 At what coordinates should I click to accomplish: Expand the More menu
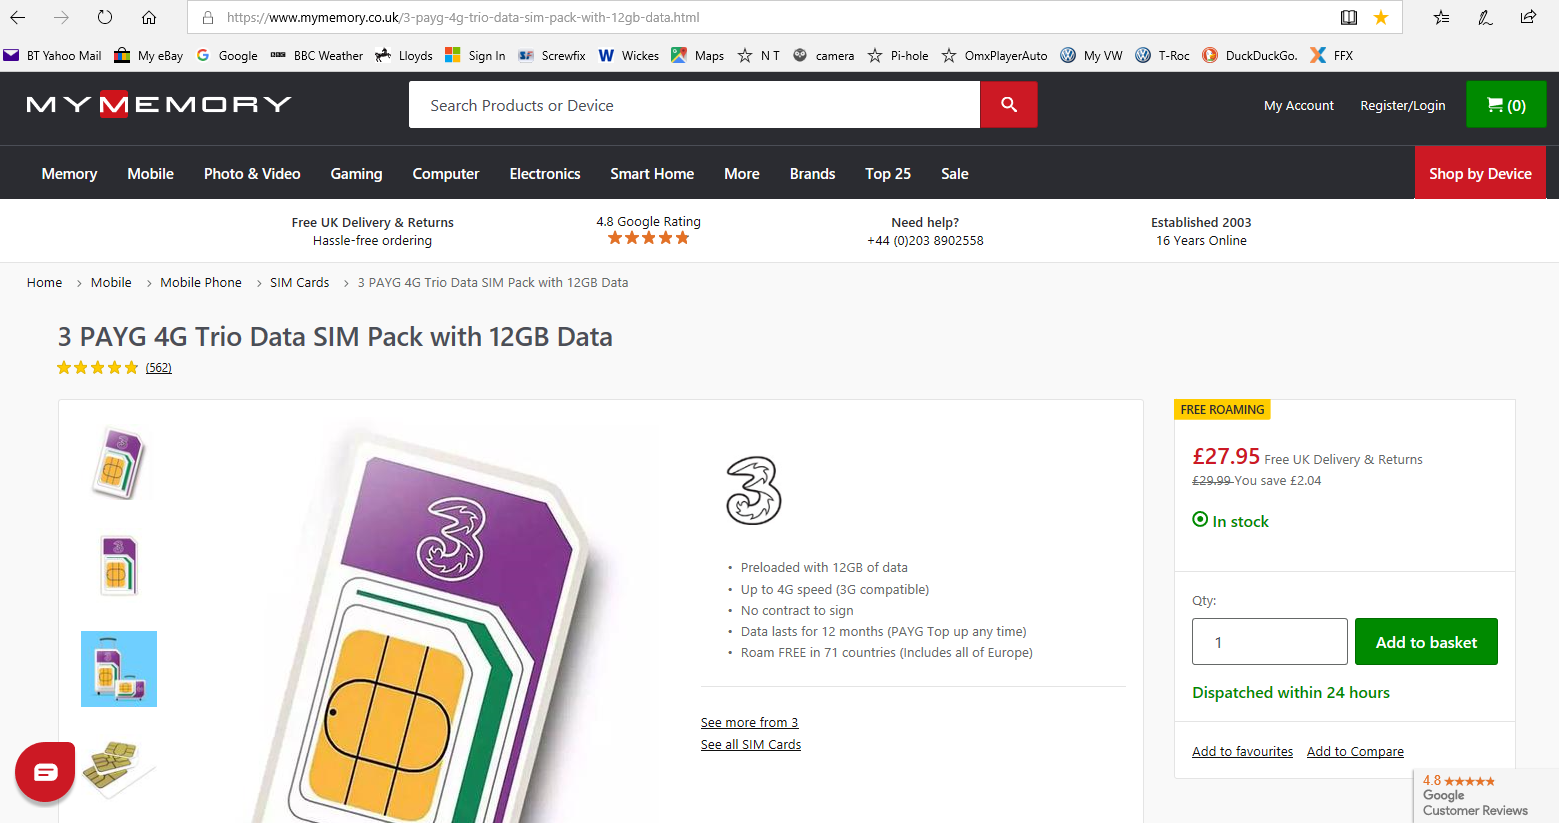click(x=742, y=173)
